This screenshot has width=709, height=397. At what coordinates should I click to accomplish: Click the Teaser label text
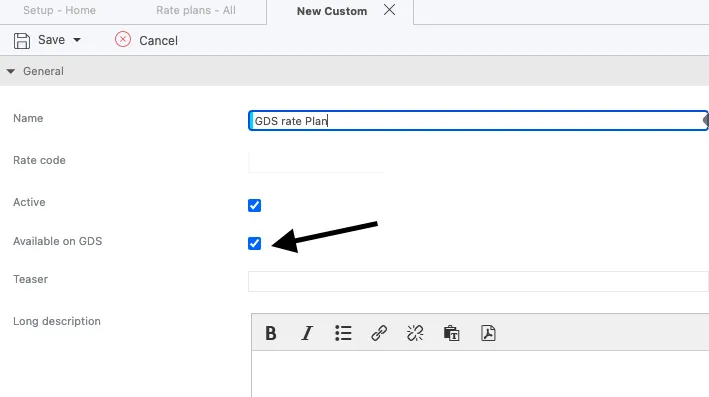pyautogui.click(x=30, y=279)
